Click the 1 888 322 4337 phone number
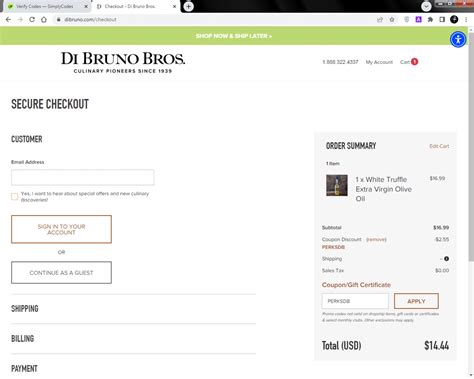This screenshot has width=474, height=379. [x=340, y=62]
